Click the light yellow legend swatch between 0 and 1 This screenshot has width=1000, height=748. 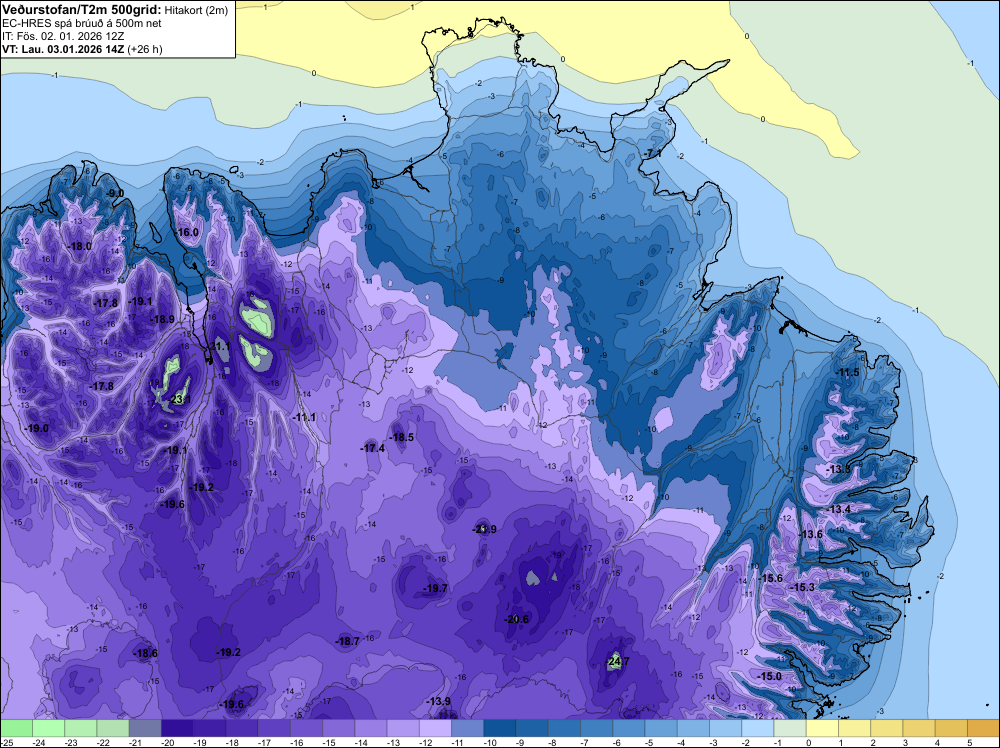coord(822,728)
